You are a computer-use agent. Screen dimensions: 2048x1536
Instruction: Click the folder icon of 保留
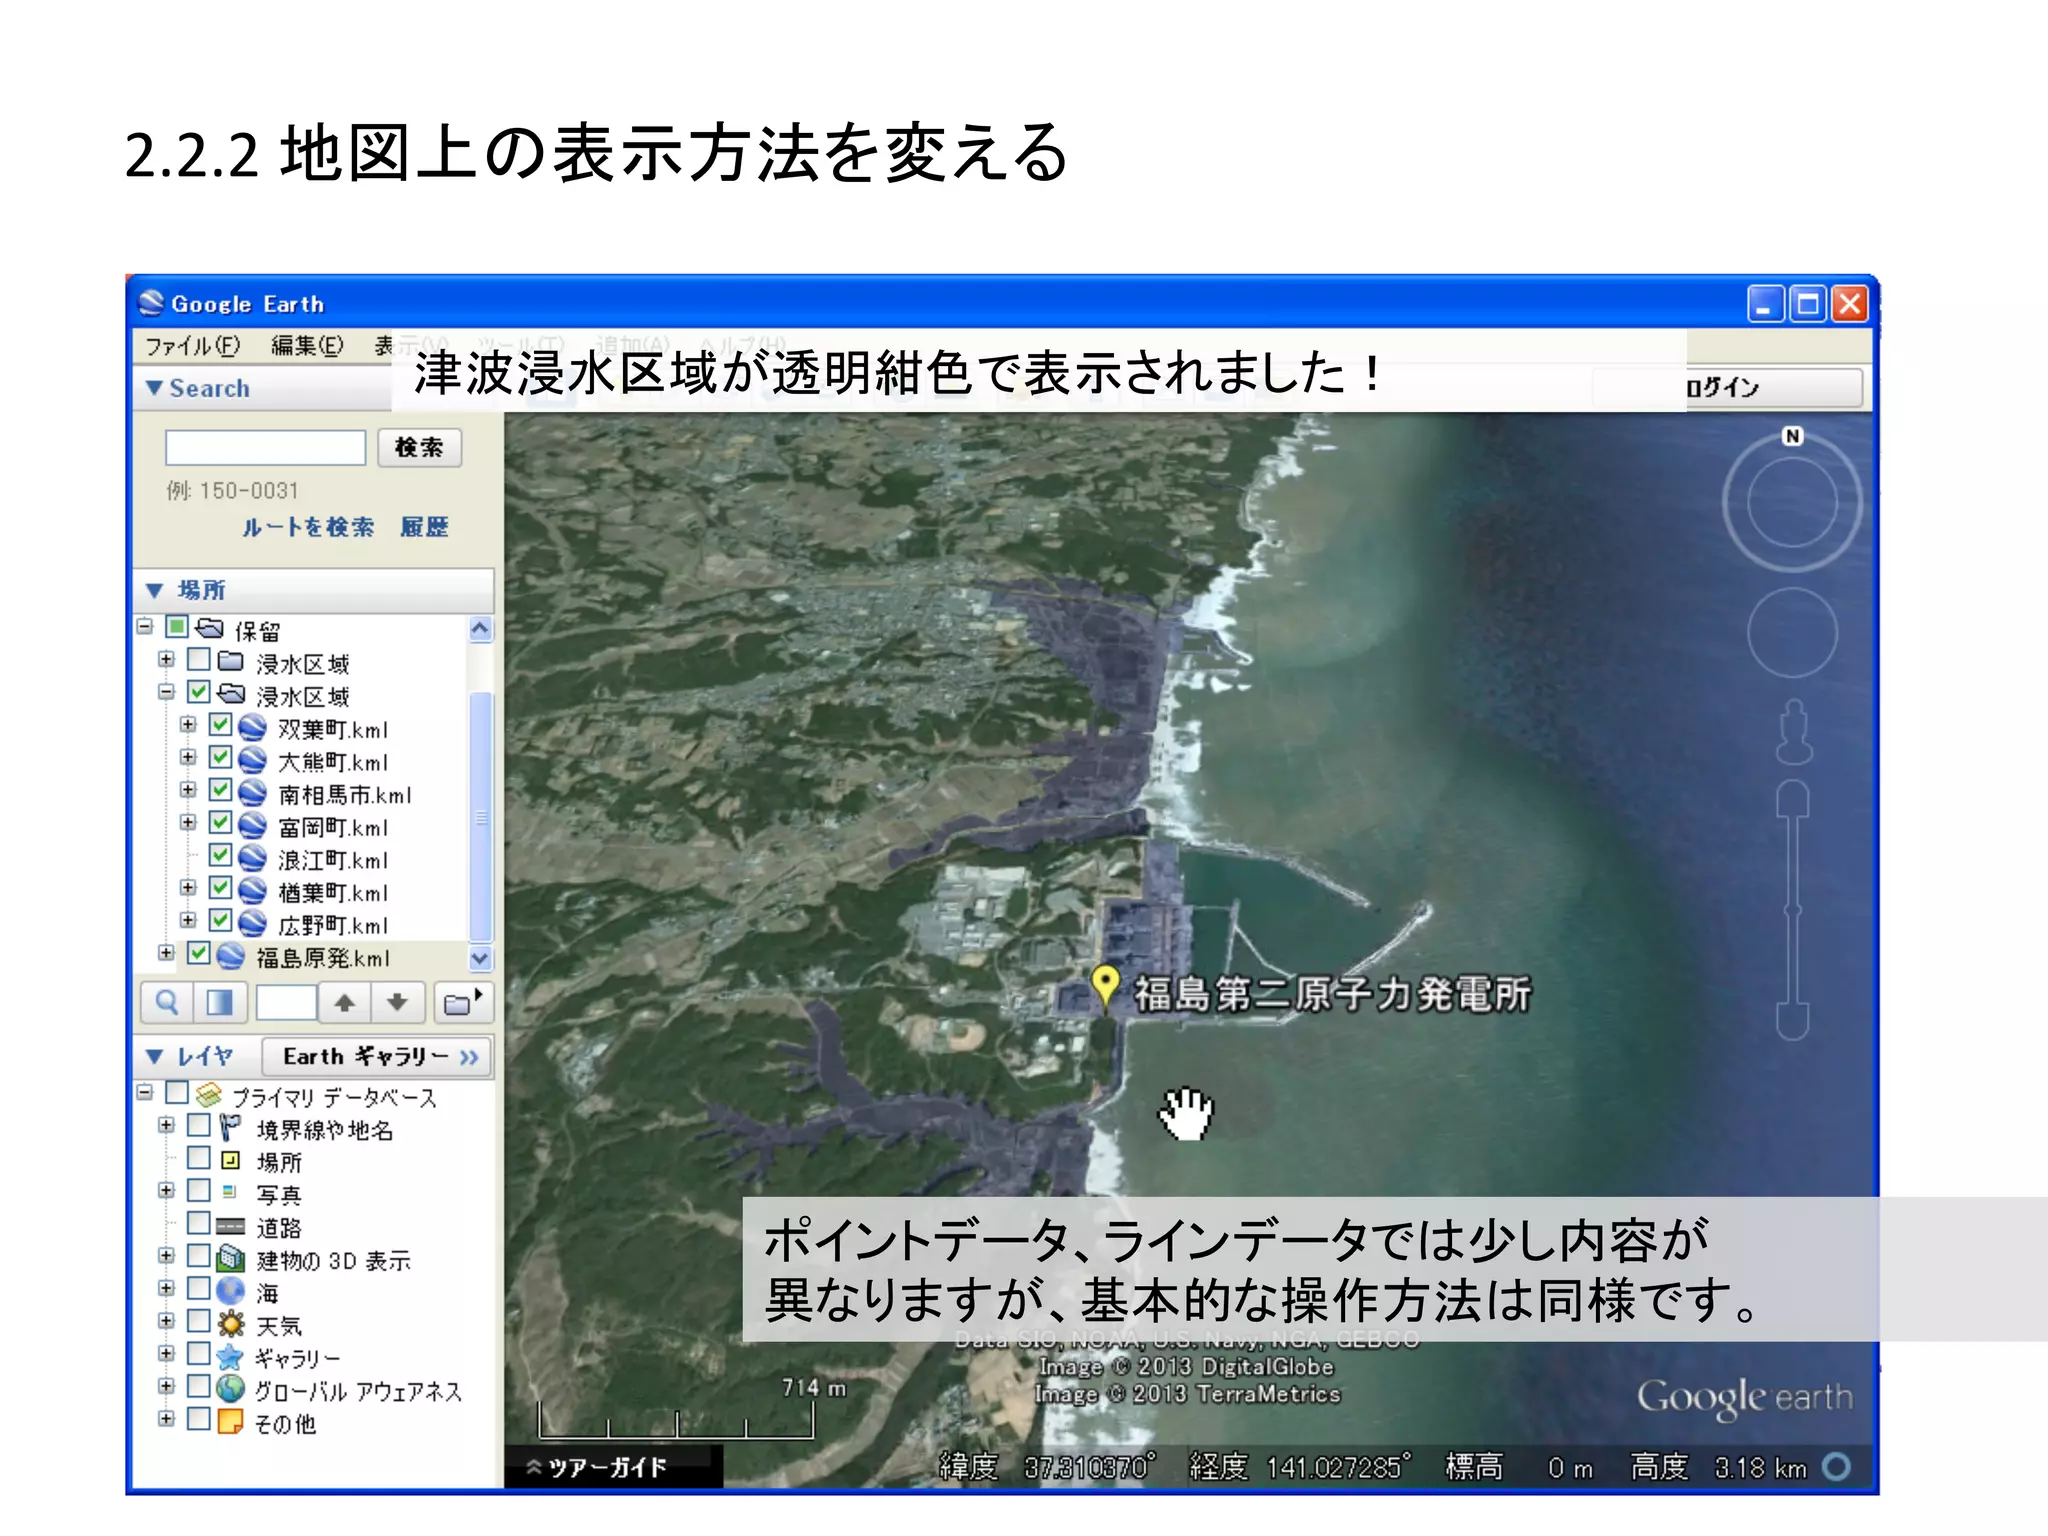pos(210,628)
